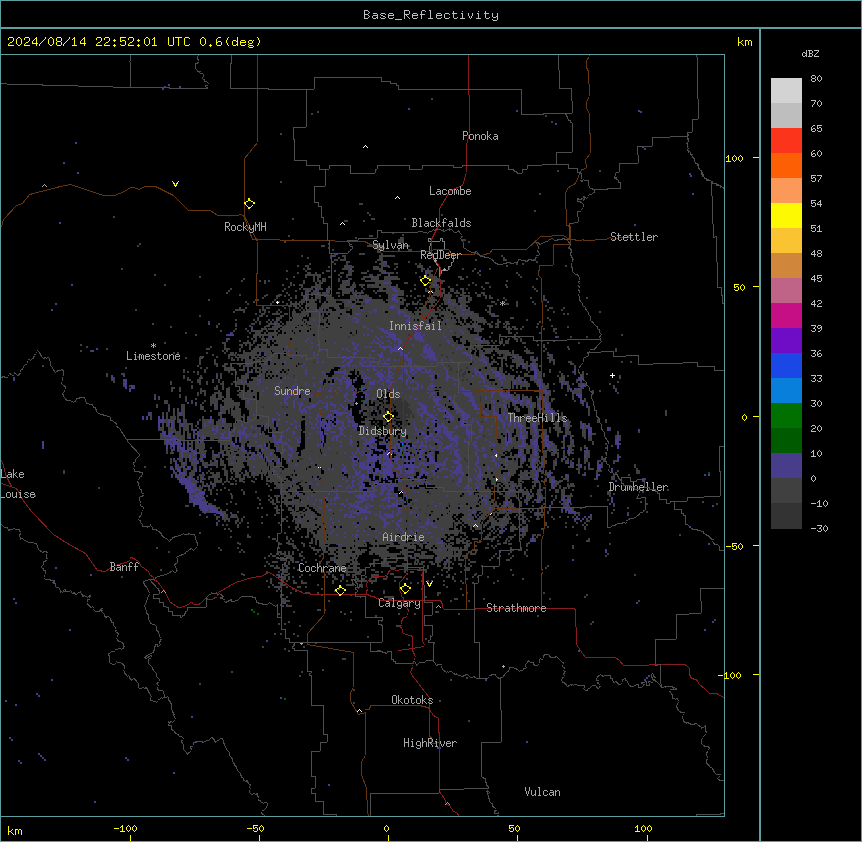
Task: Select the Innisfail city label
Action: click(x=416, y=326)
